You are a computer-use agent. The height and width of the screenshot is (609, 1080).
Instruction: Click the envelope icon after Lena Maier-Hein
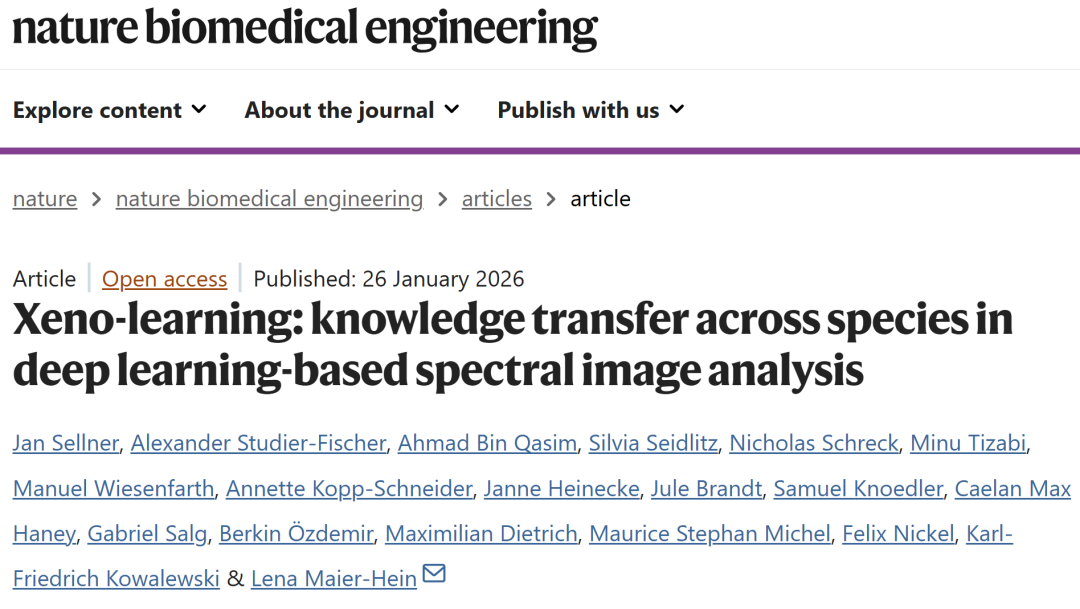tap(434, 575)
